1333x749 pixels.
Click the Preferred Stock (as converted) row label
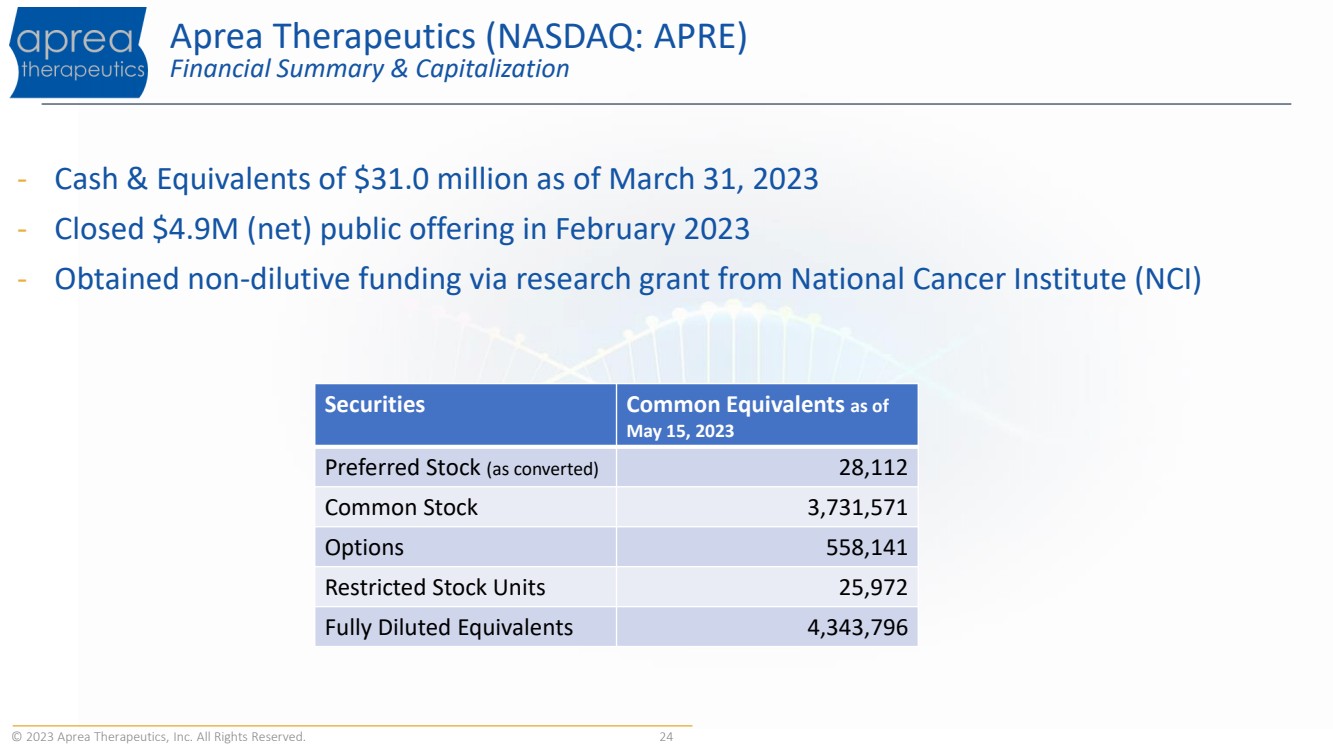[x=461, y=468]
